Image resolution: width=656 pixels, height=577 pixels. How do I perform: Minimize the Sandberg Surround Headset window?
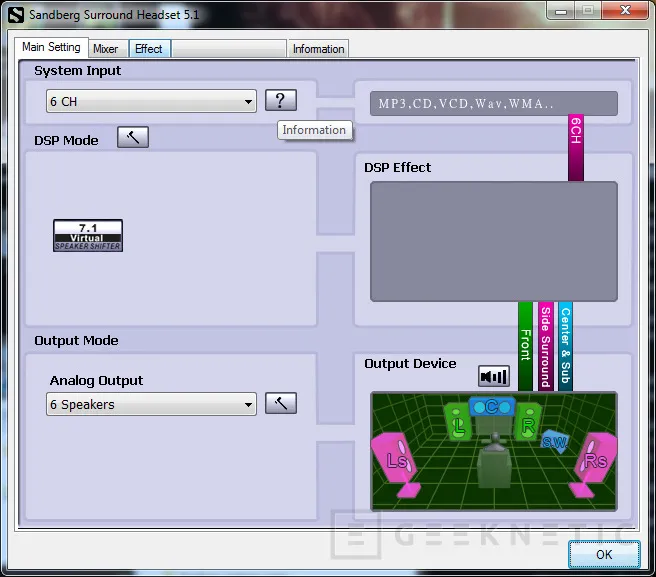tap(561, 10)
